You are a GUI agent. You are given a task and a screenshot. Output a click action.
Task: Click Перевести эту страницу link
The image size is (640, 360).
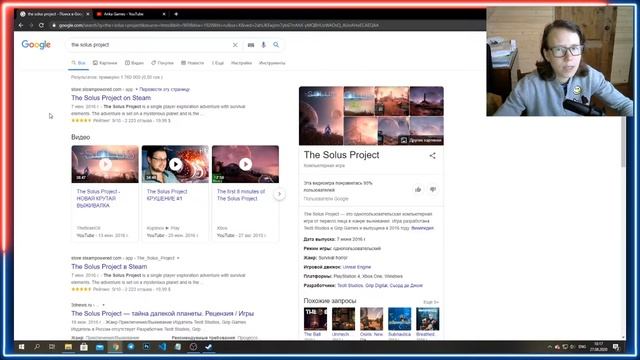(x=164, y=89)
